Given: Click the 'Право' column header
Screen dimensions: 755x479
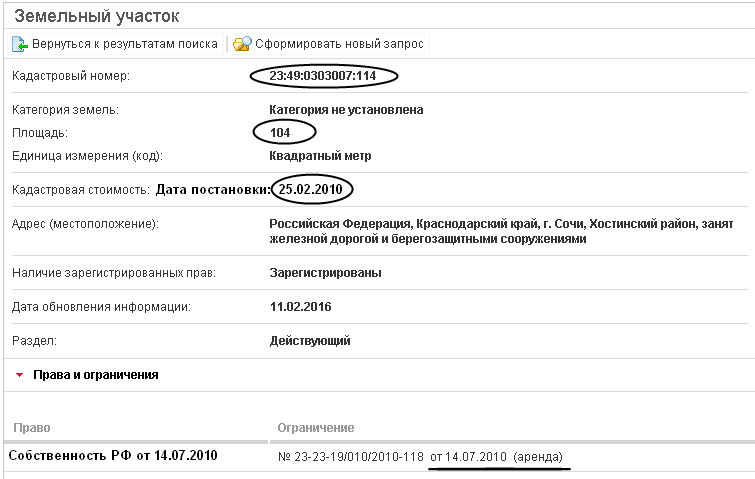Looking at the screenshot, I should (31, 428).
